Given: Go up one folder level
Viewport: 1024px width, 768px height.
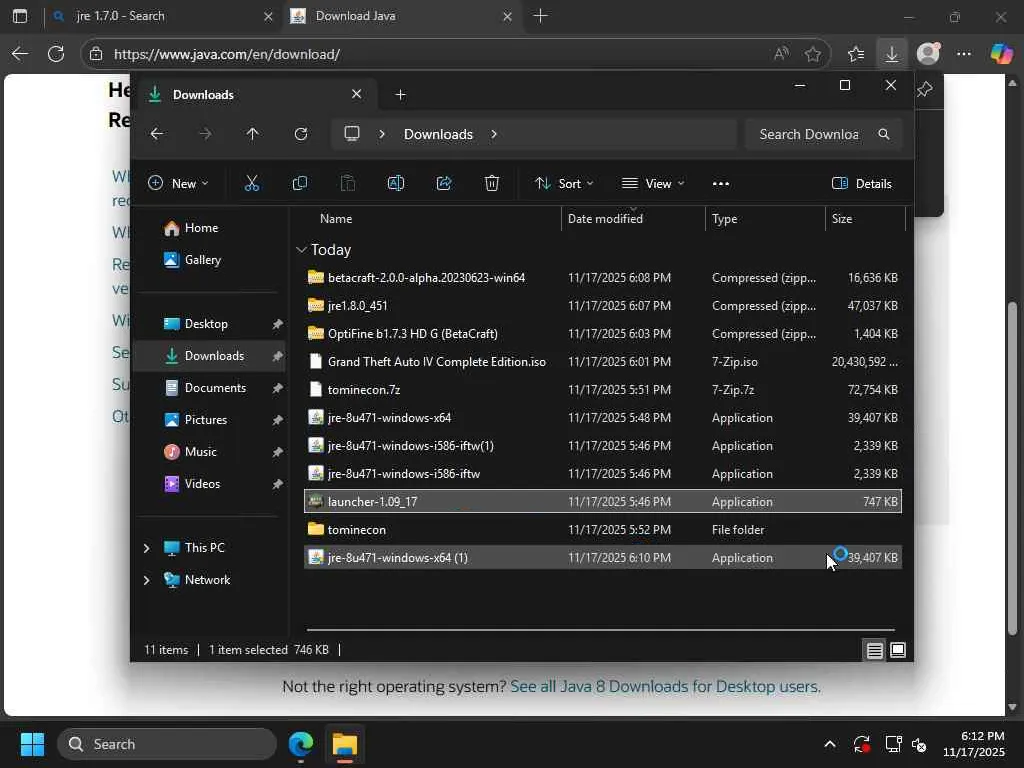Looking at the screenshot, I should (252, 134).
